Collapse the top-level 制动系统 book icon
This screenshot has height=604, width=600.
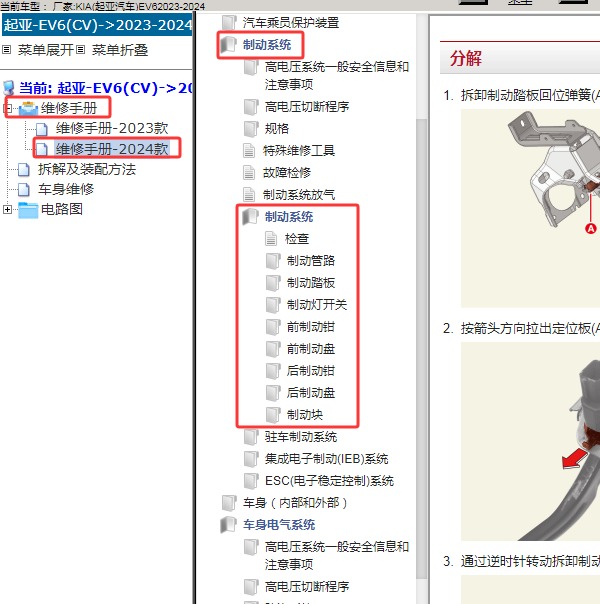pos(228,45)
